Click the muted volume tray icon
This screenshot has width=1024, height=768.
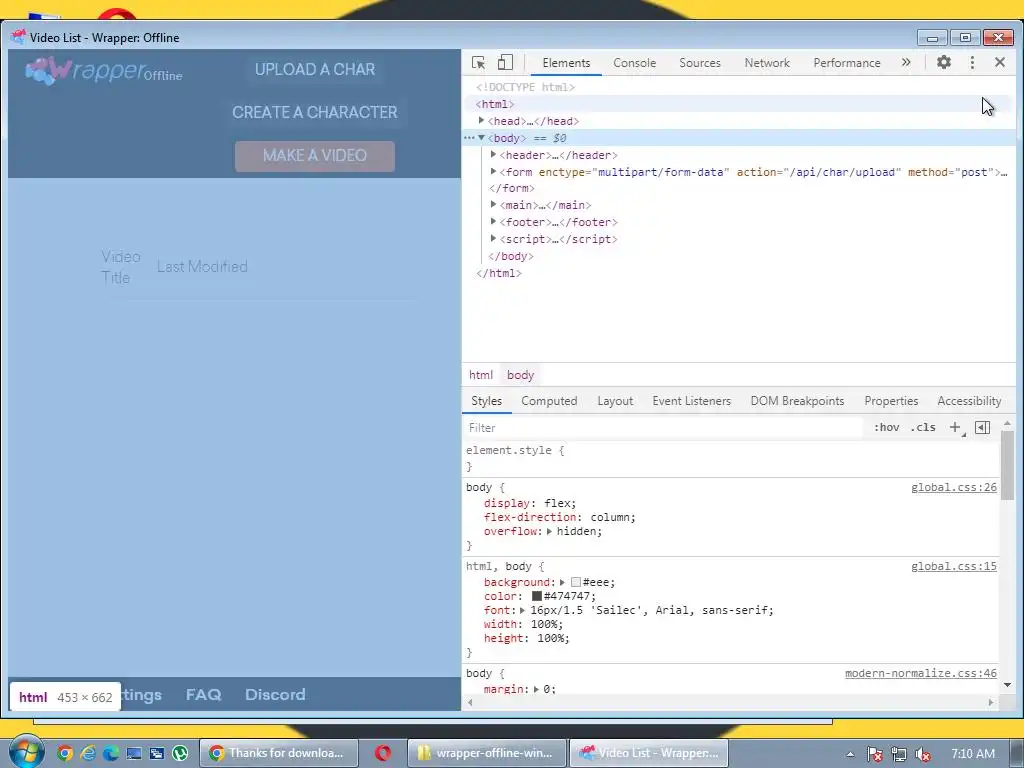(922, 754)
